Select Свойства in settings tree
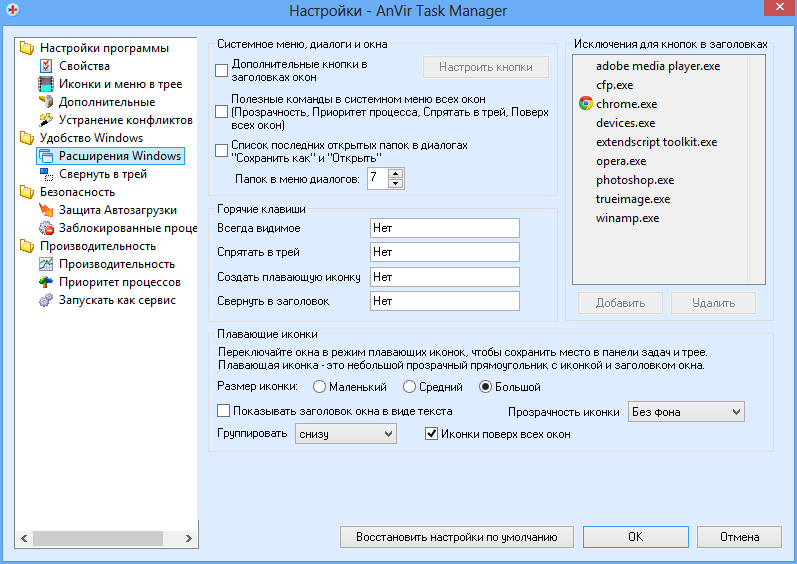Viewport: 797px width, 564px height. coord(84,66)
